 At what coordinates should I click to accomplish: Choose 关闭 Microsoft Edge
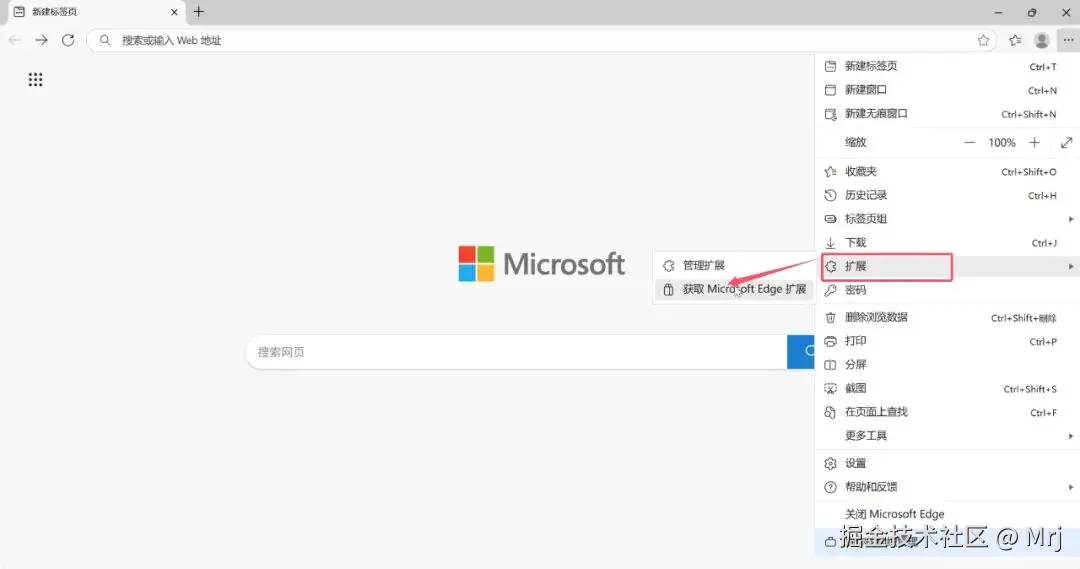pyautogui.click(x=947, y=514)
